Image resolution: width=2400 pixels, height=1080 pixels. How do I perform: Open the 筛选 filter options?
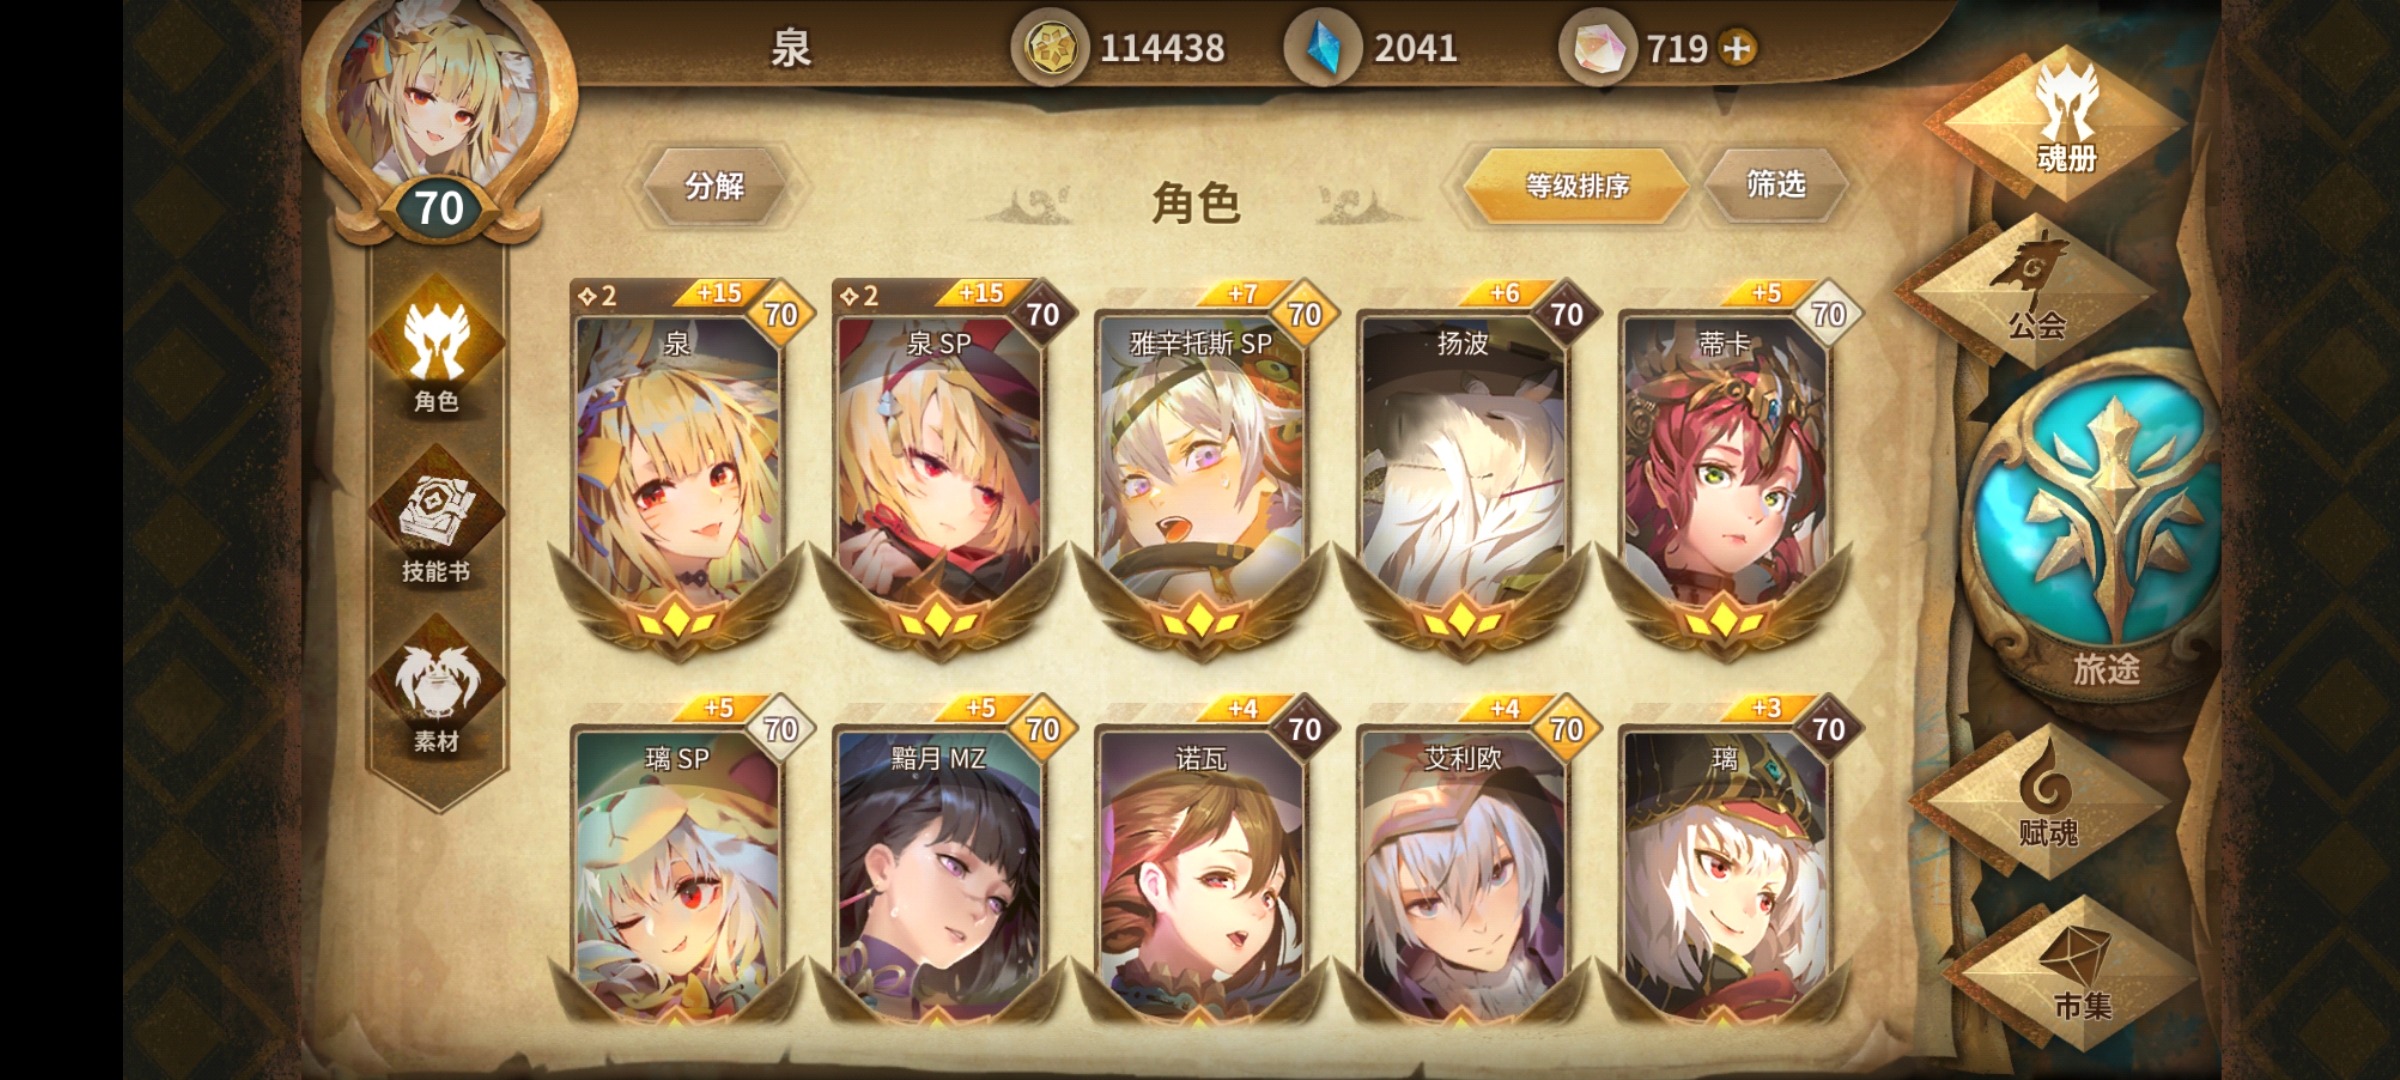(1775, 184)
